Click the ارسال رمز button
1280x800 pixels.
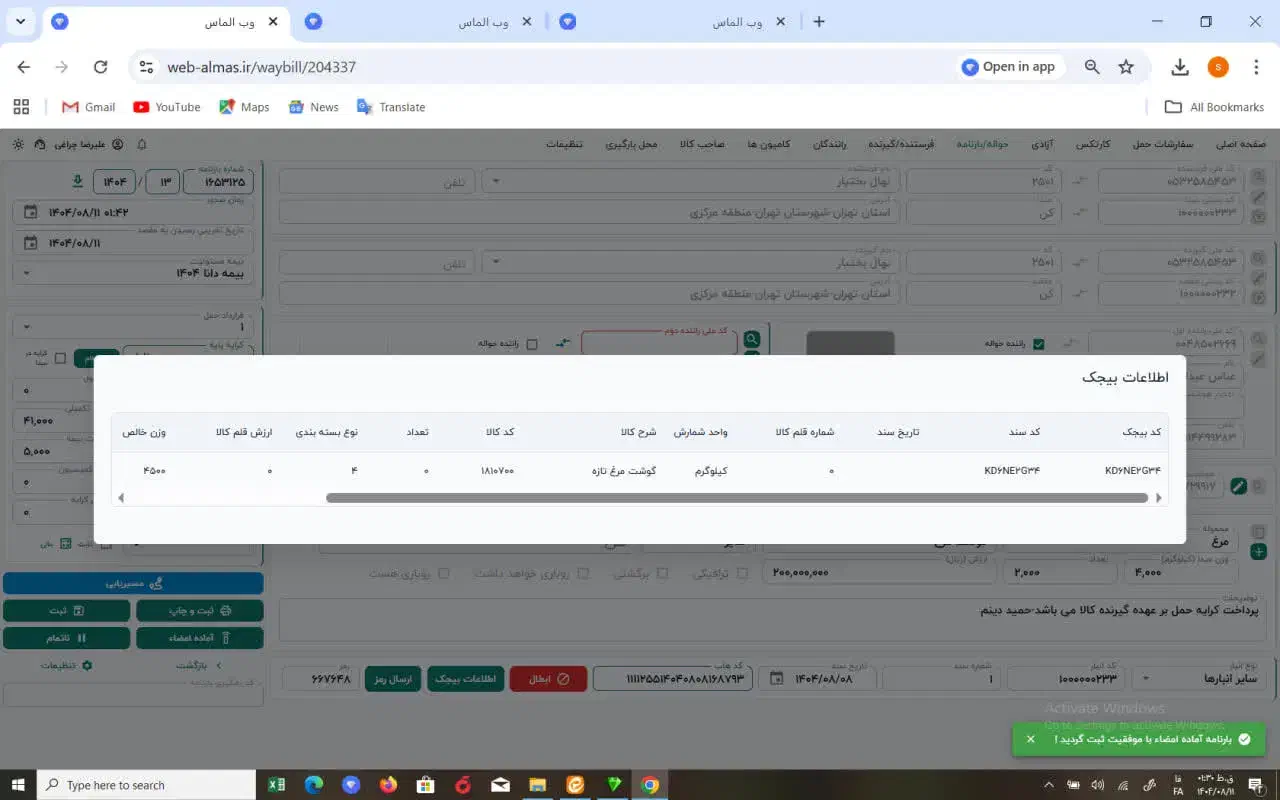(x=393, y=679)
